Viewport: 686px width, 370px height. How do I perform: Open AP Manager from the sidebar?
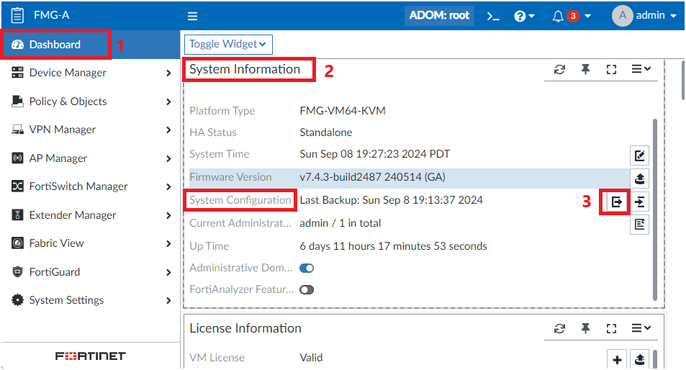point(90,158)
